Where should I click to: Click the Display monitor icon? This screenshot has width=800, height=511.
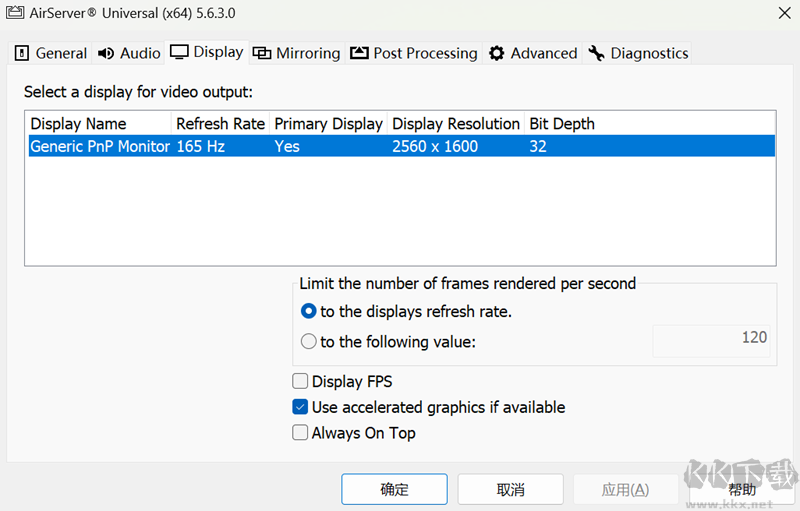pos(179,52)
